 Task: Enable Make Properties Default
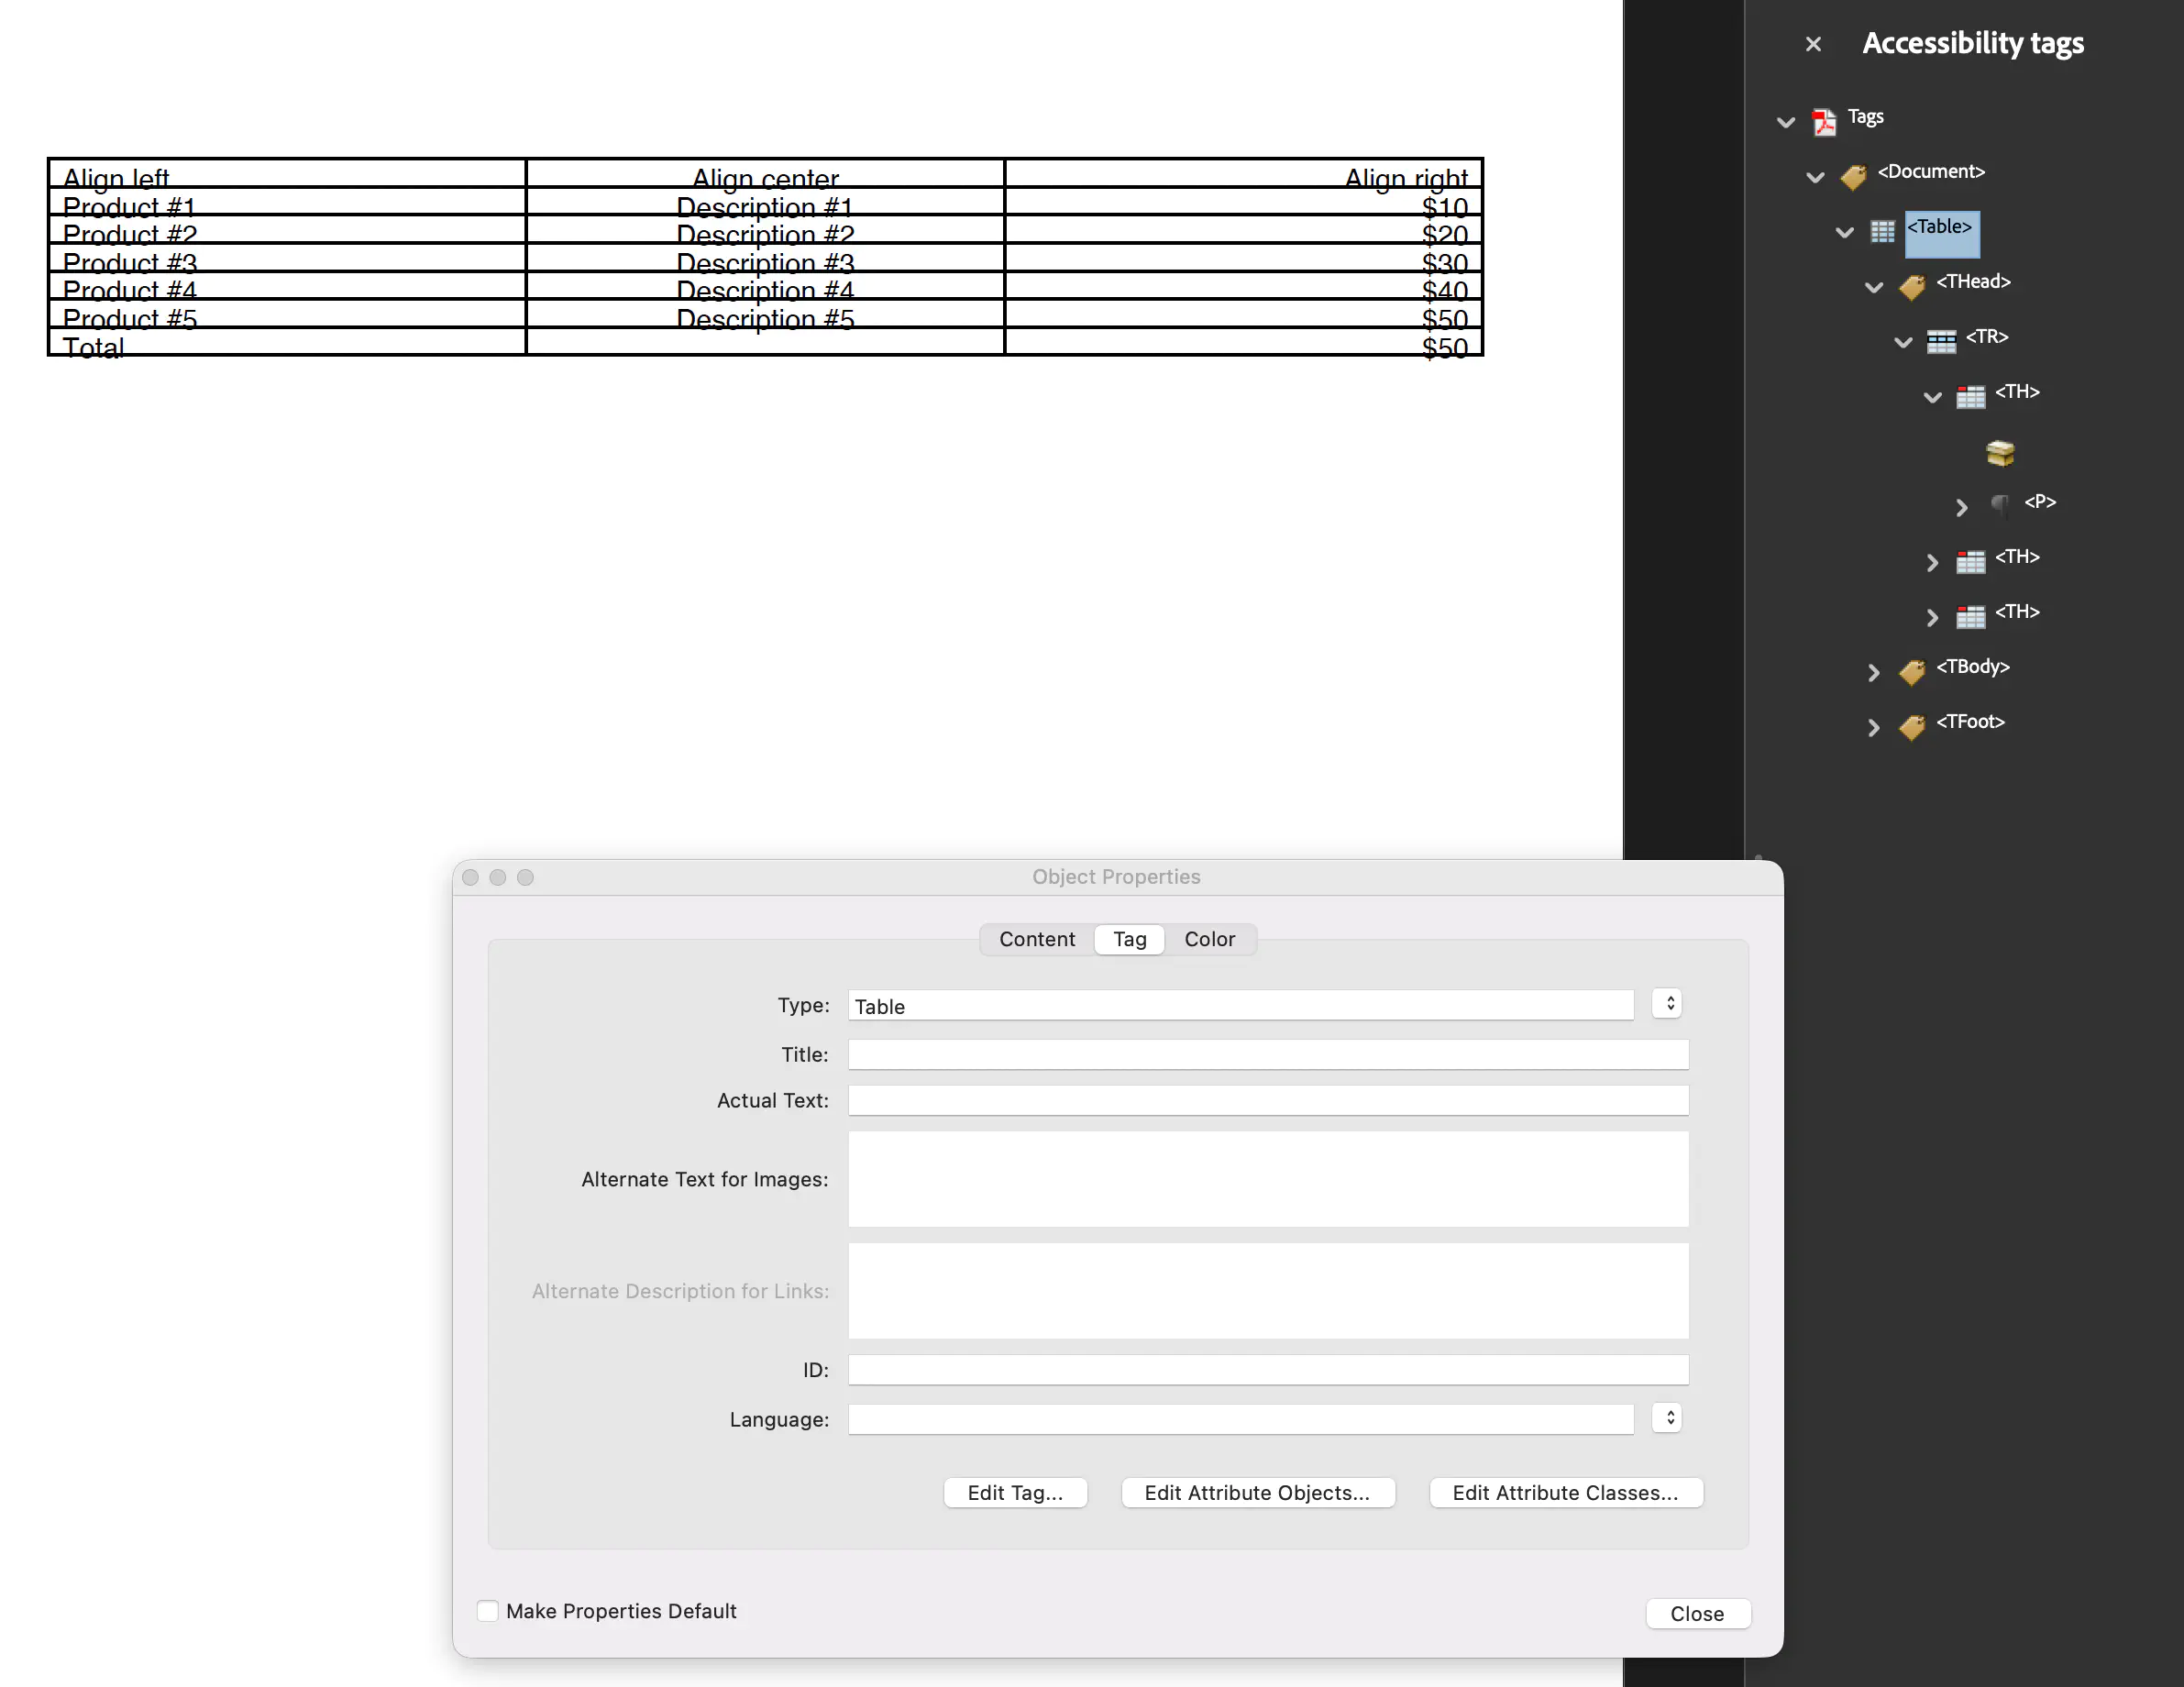487,1610
